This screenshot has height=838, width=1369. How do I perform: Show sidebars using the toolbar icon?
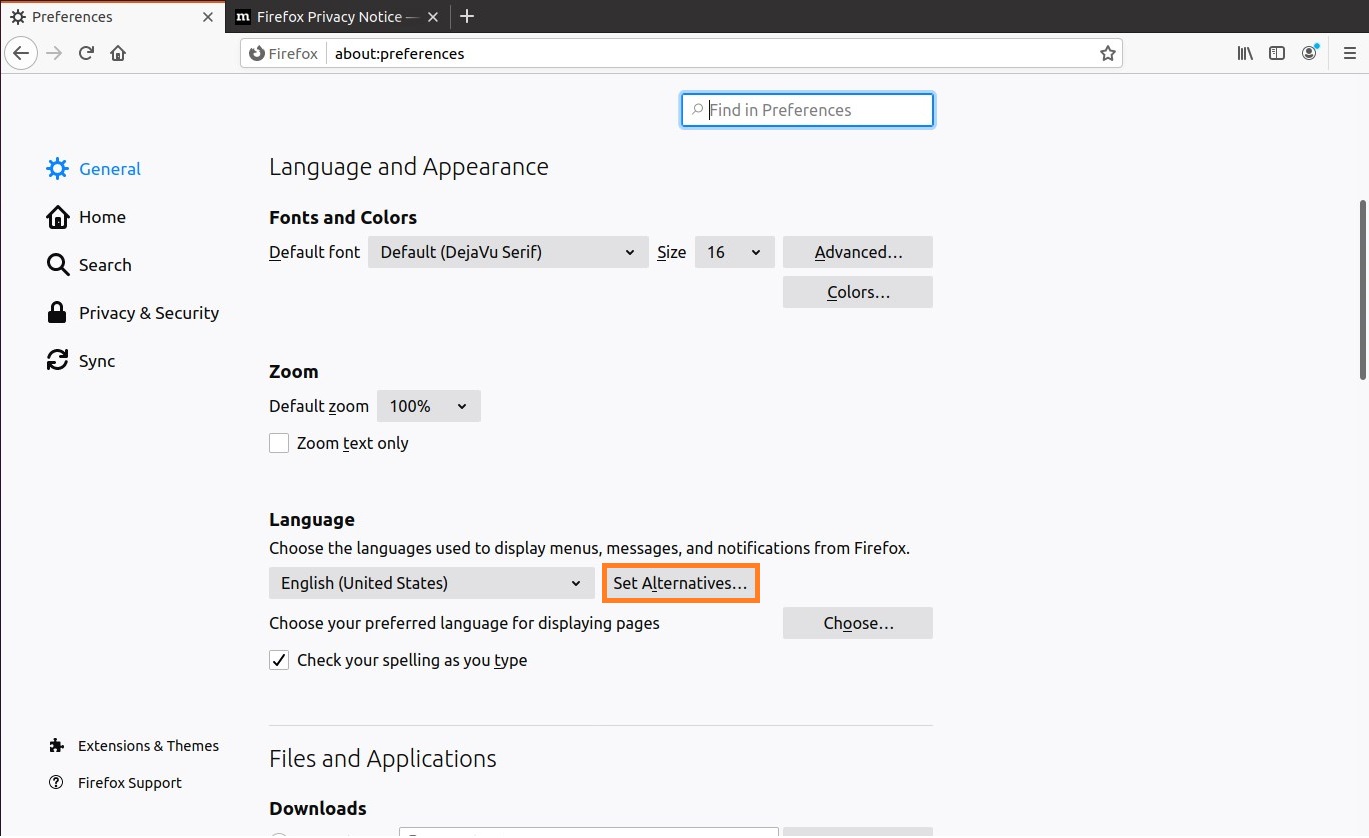coord(1277,53)
